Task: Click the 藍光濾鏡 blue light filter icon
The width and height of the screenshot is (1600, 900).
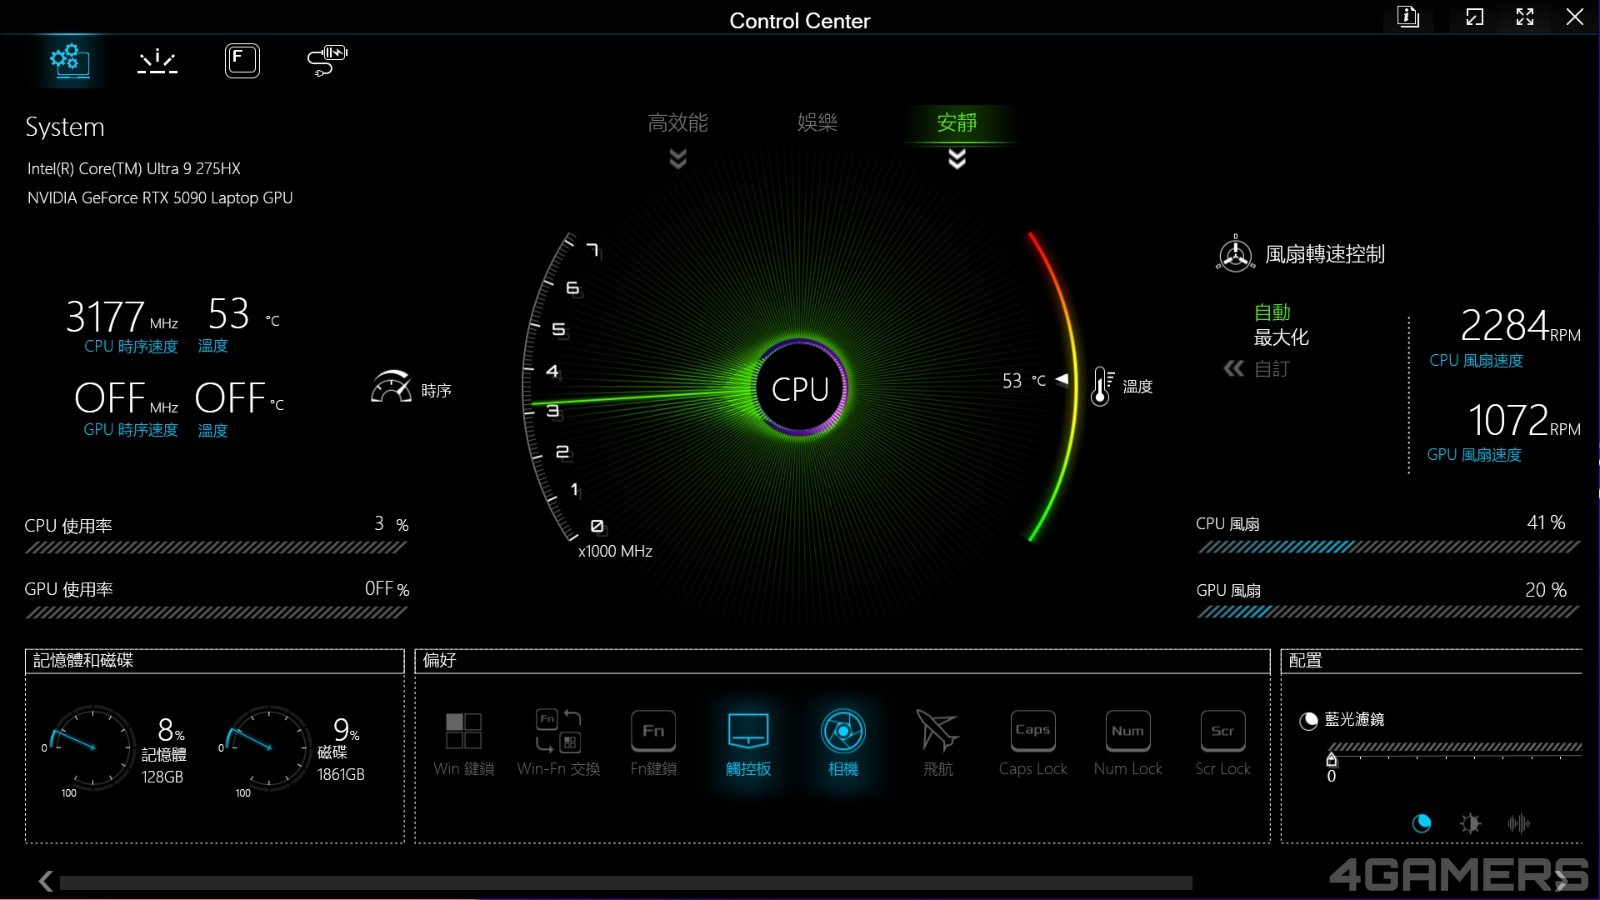Action: (1308, 721)
